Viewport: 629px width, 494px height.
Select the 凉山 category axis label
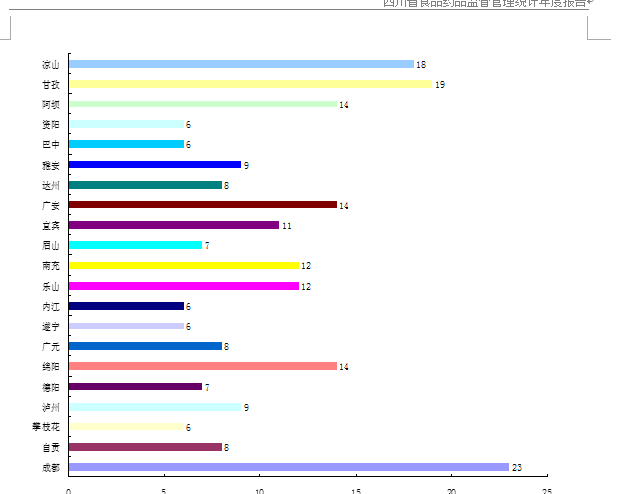tap(50, 64)
